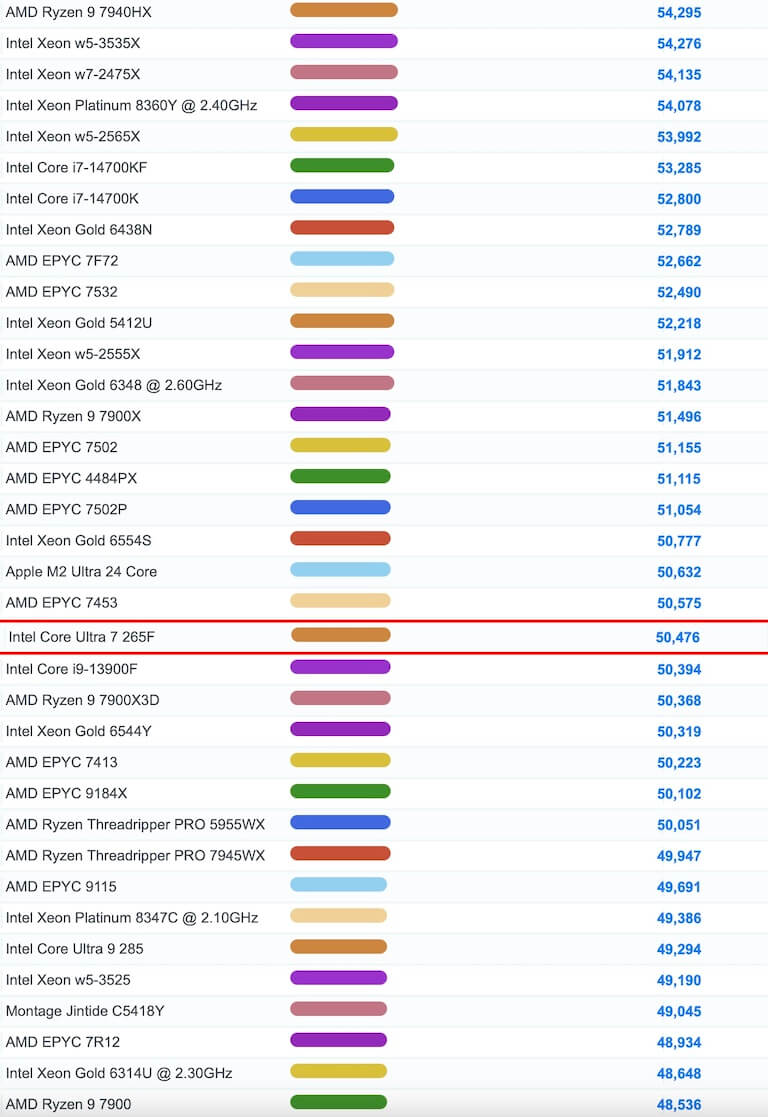
Task: Open AMD EPYC 7413 entry
Action: 62,762
